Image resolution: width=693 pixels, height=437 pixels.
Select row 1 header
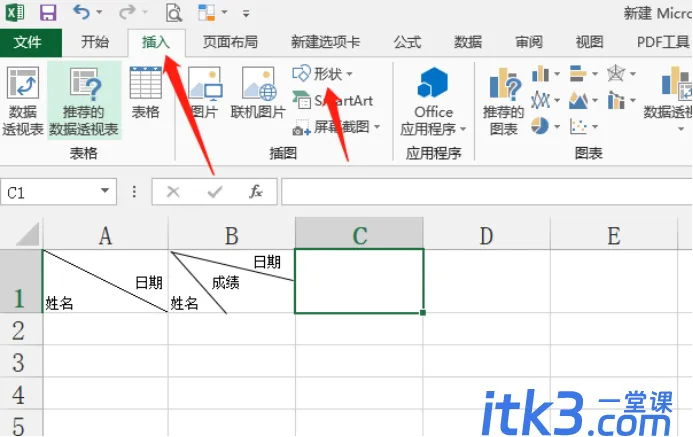point(21,281)
